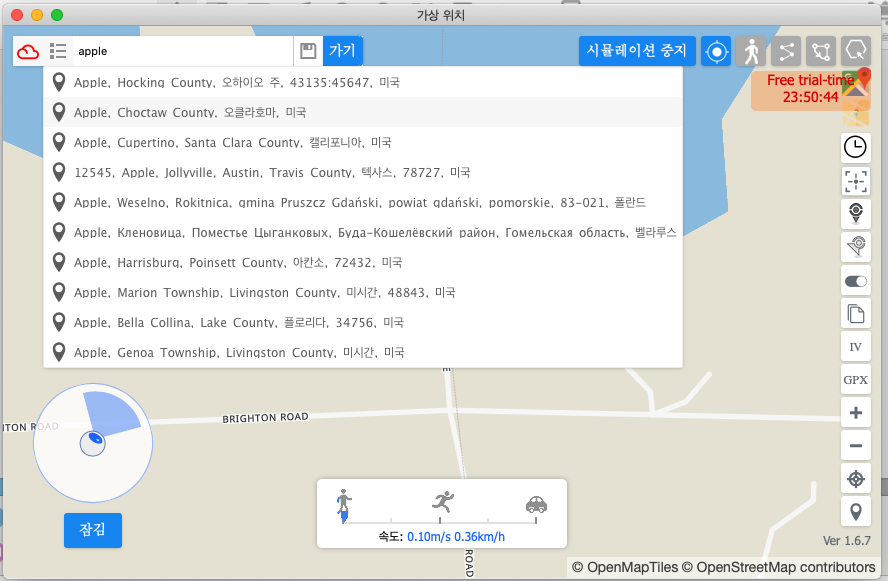
Task: Select Apple, Choctaw County result
Action: click(x=363, y=112)
